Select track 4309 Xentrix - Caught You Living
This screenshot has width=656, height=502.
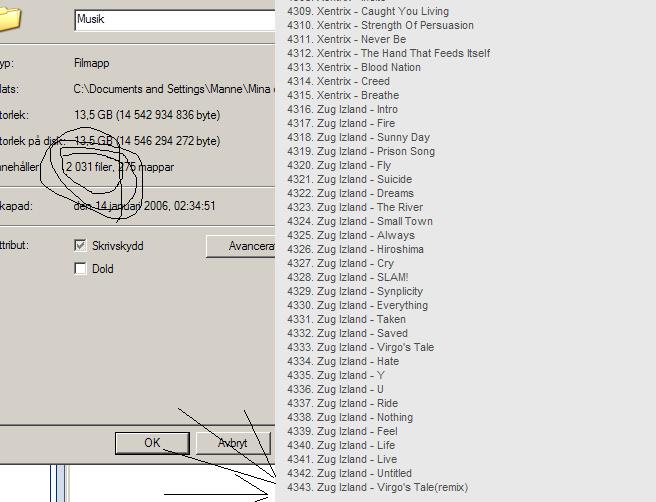coord(368,11)
